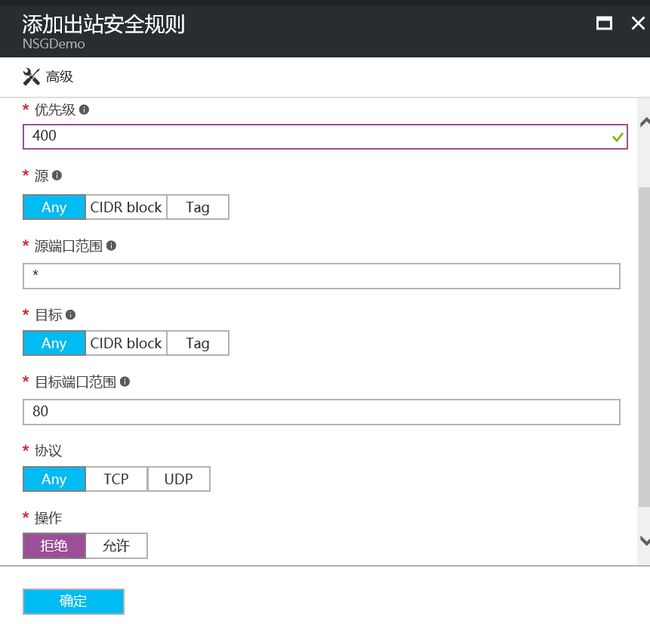Choose UDP protocol
Viewport: 650px width, 624px height.
(x=179, y=479)
